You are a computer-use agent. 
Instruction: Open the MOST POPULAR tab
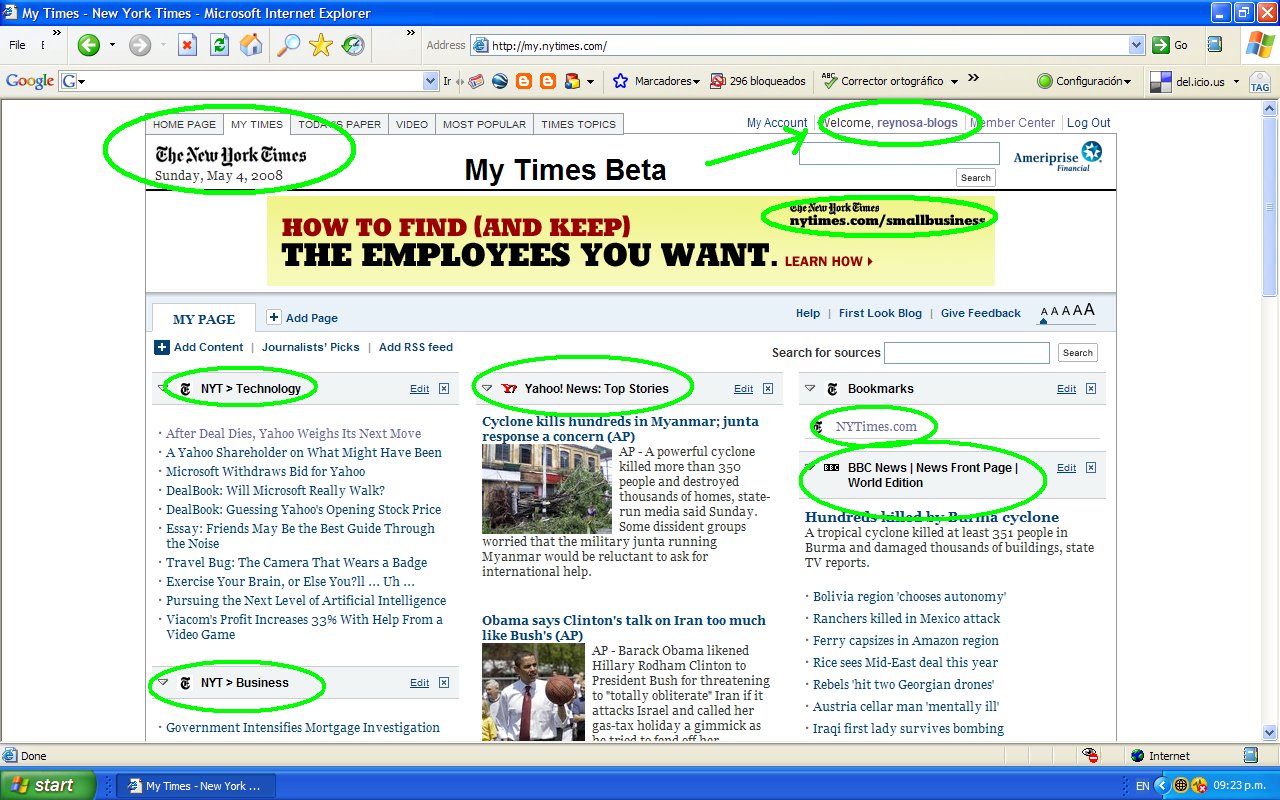click(484, 124)
